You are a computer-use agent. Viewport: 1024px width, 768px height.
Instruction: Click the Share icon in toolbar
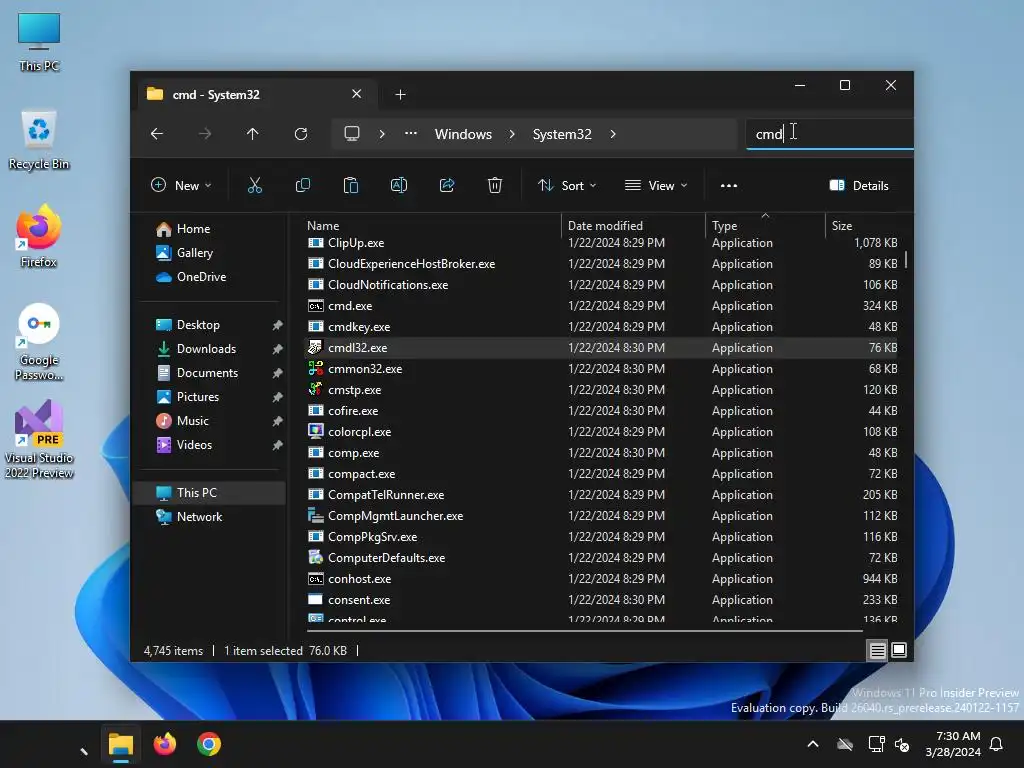(447, 185)
